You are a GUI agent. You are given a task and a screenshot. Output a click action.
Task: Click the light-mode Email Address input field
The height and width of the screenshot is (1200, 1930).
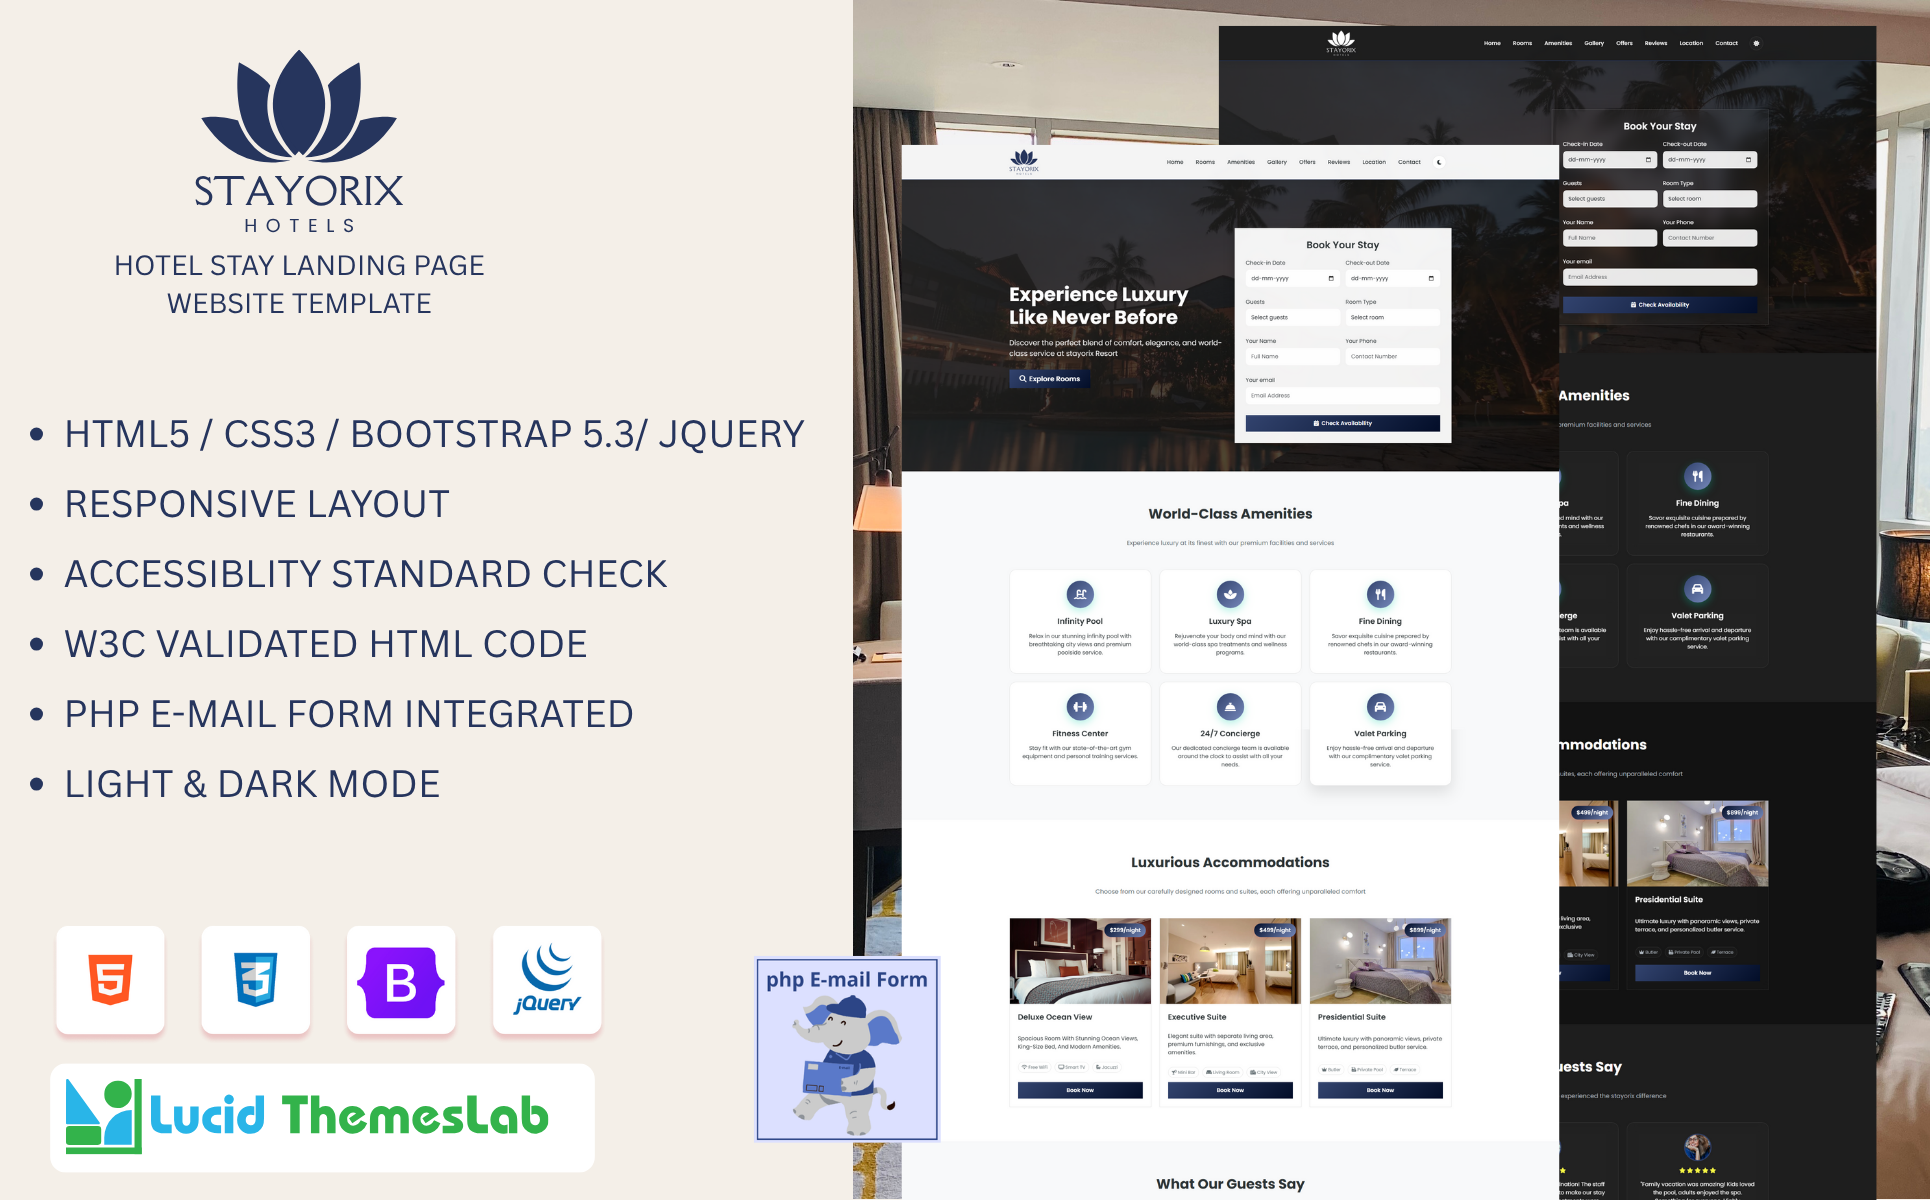click(x=1342, y=396)
